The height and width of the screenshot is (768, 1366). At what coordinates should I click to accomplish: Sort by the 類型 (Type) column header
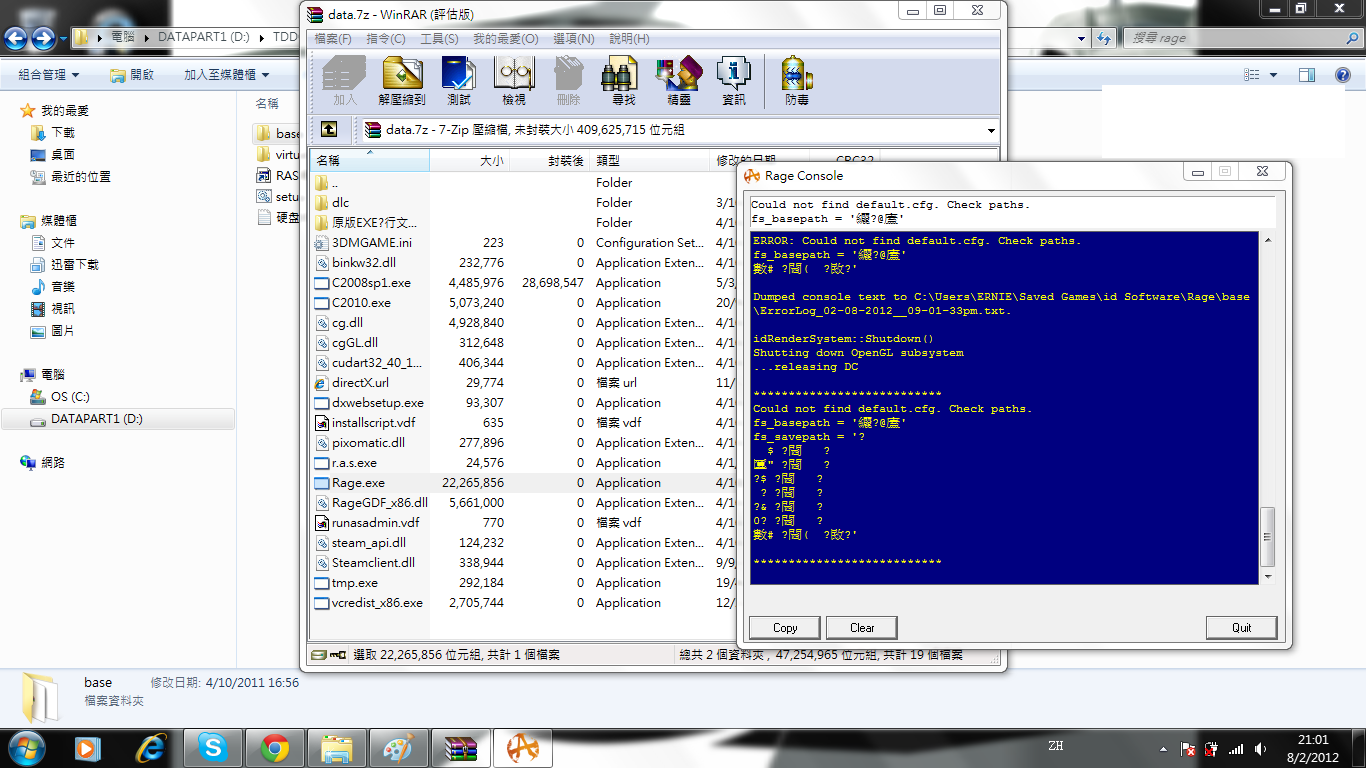tap(649, 160)
